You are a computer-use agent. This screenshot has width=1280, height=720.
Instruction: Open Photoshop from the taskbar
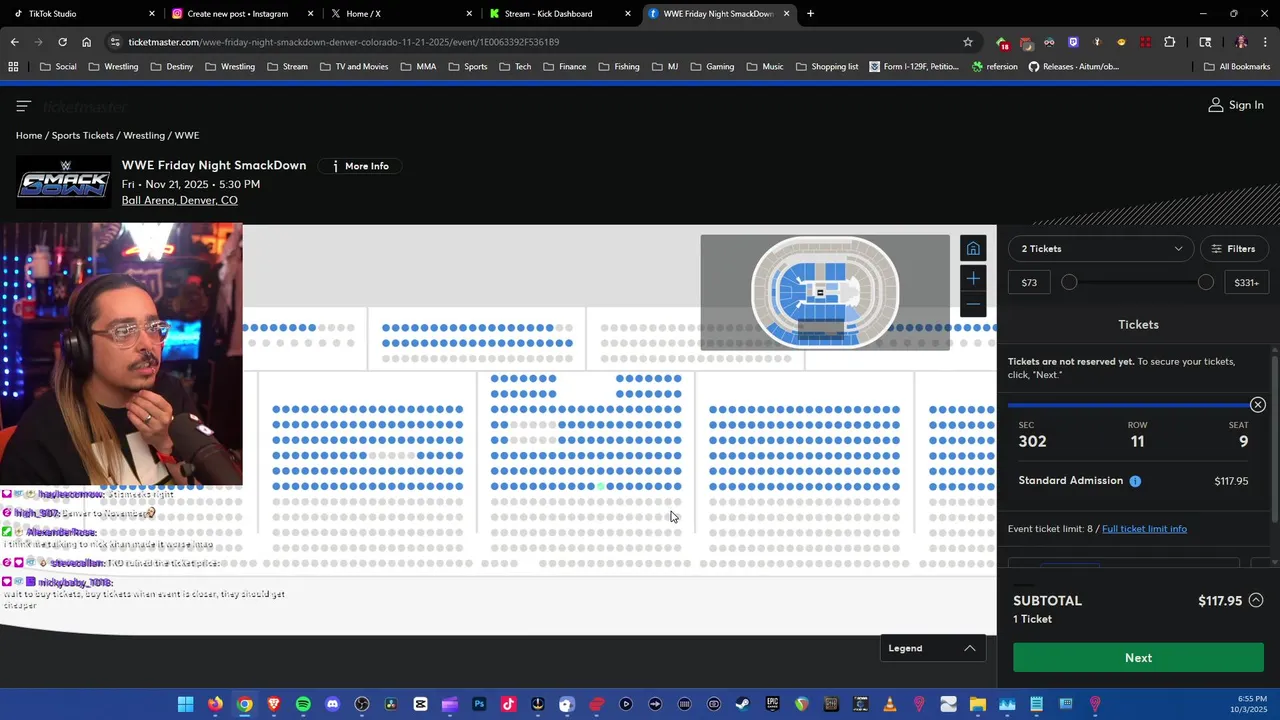[479, 704]
